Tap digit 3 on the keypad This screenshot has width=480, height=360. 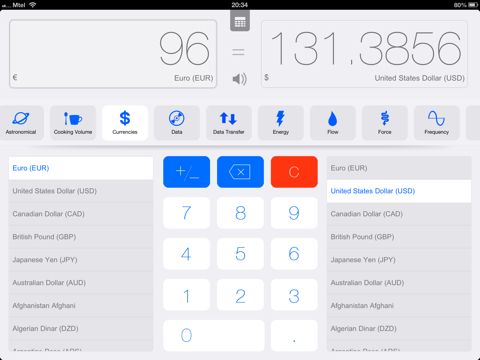coord(294,295)
